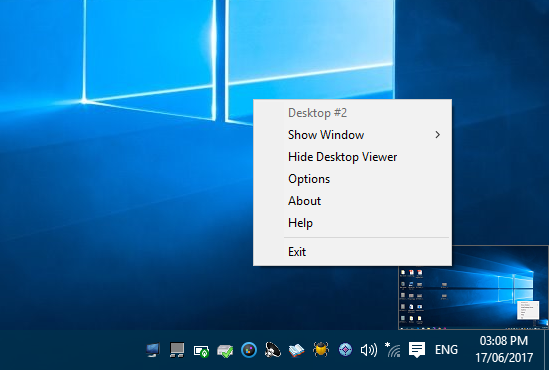
Task: Open the speaker volume control
Action: (369, 350)
